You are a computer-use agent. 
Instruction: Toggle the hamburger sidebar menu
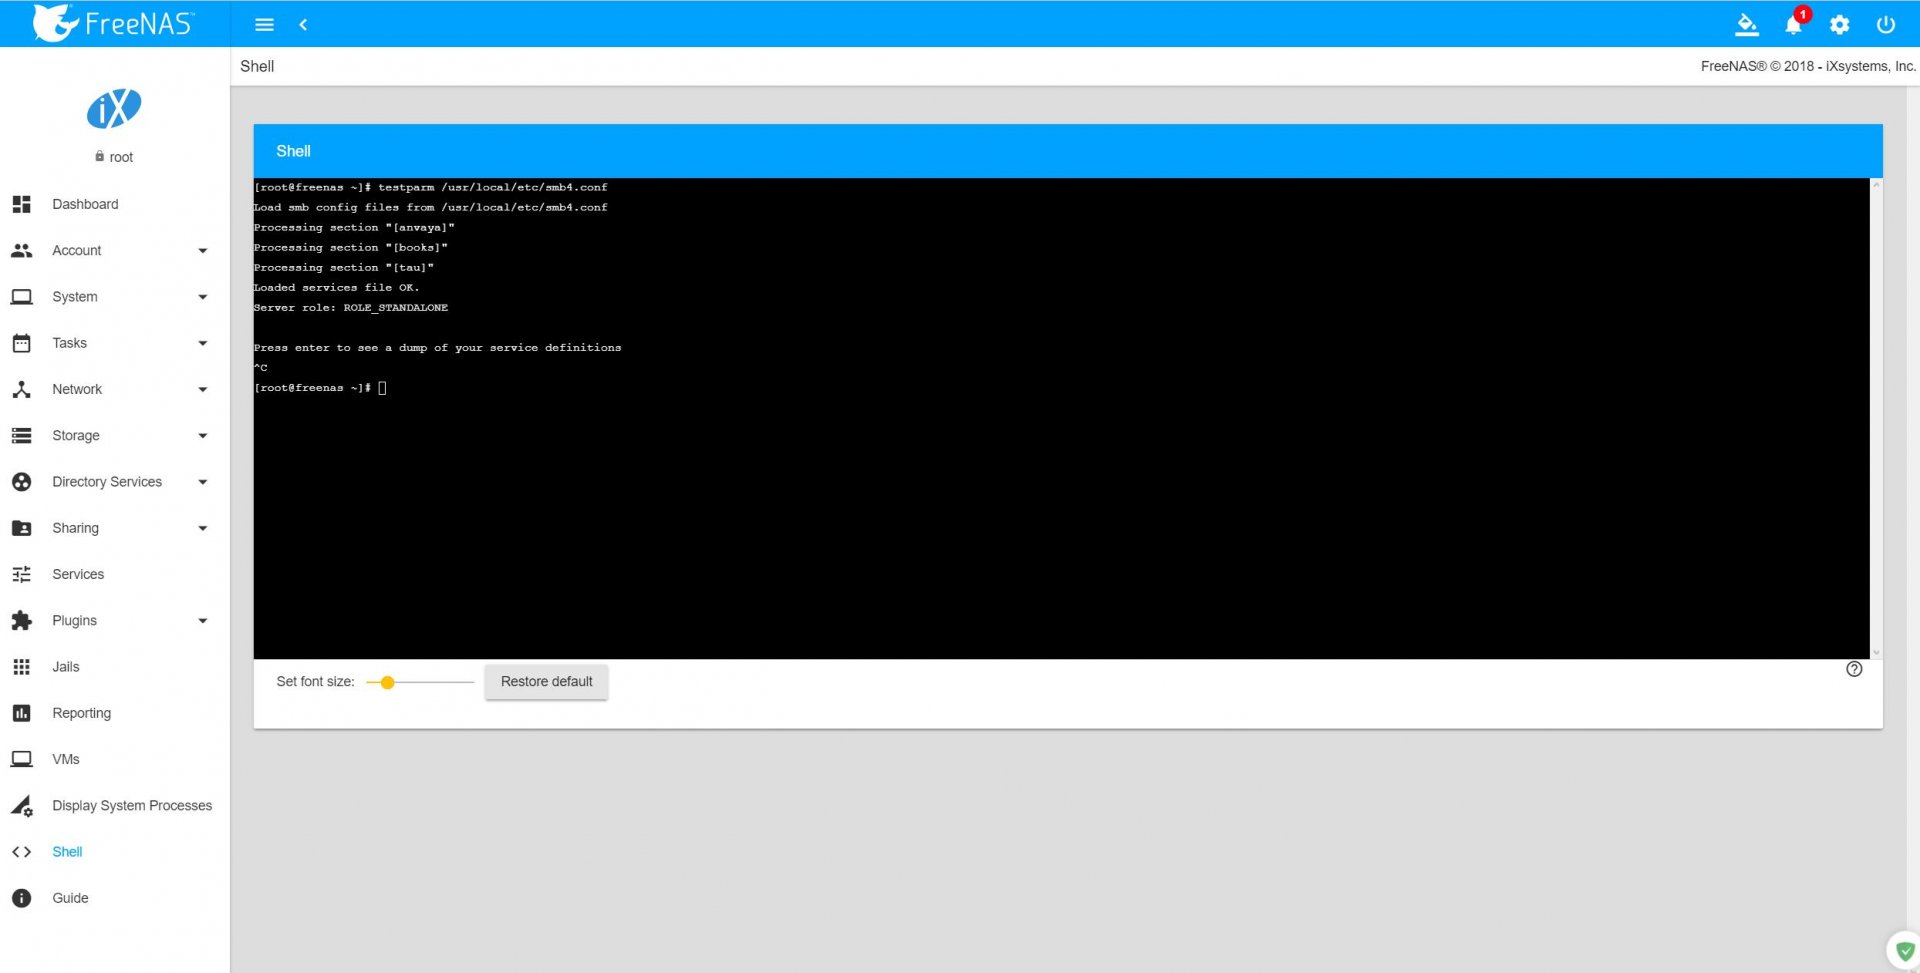[x=264, y=24]
